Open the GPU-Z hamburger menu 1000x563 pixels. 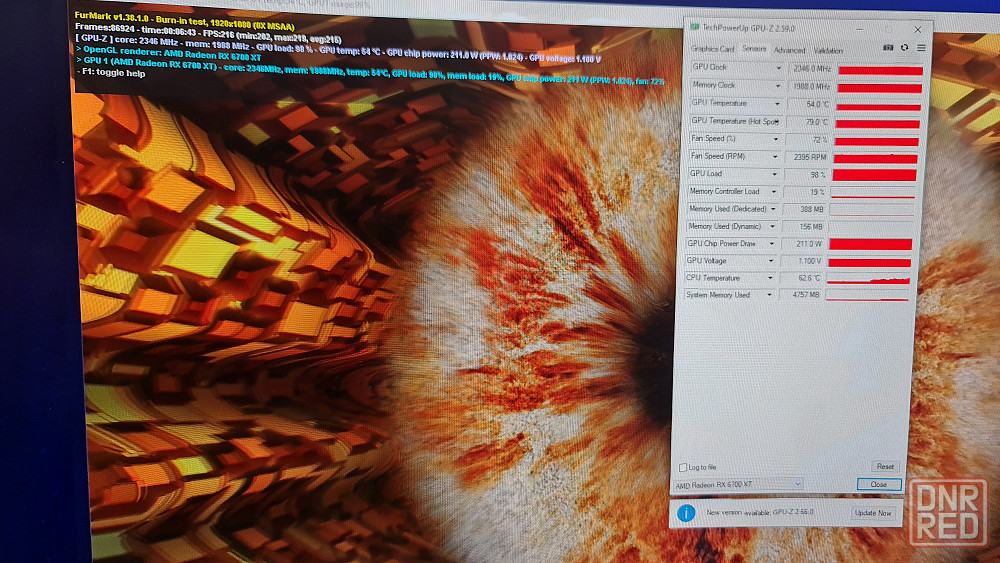pyautogui.click(x=922, y=48)
